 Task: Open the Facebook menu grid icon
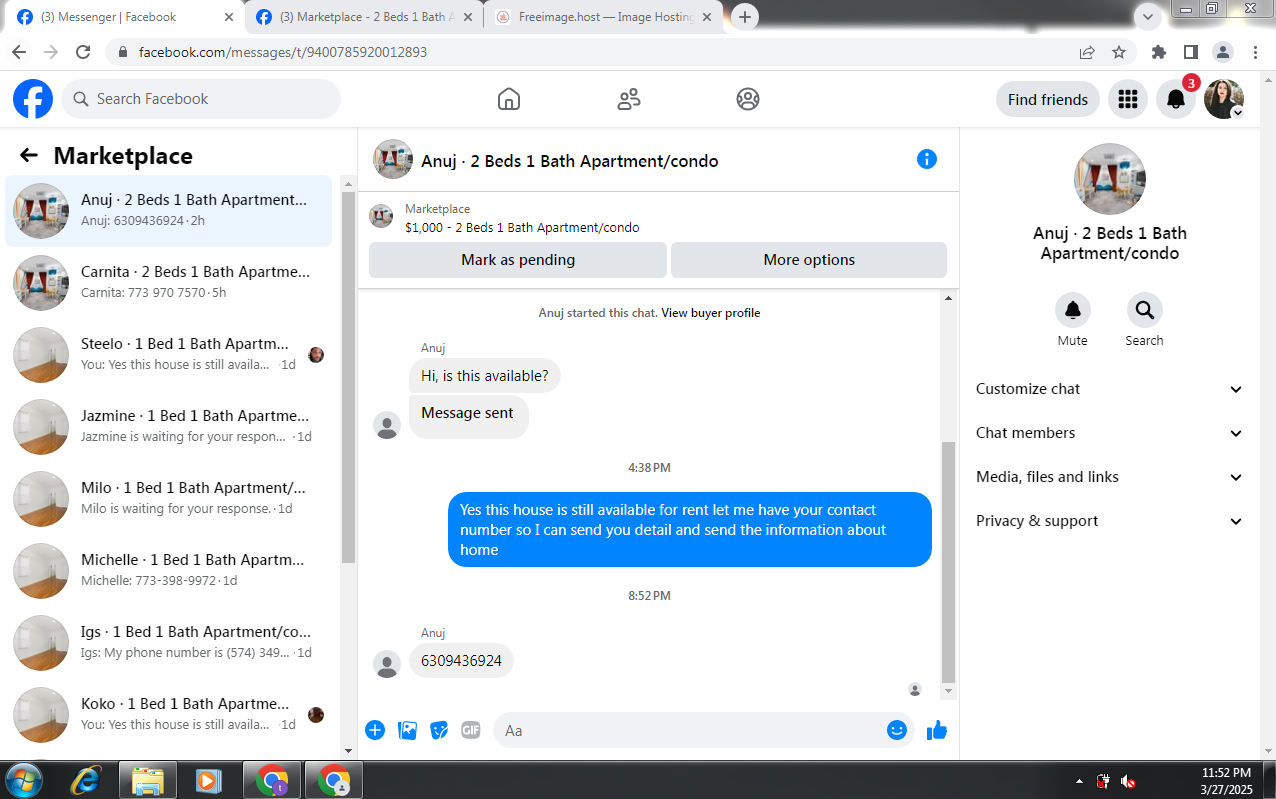click(1128, 99)
